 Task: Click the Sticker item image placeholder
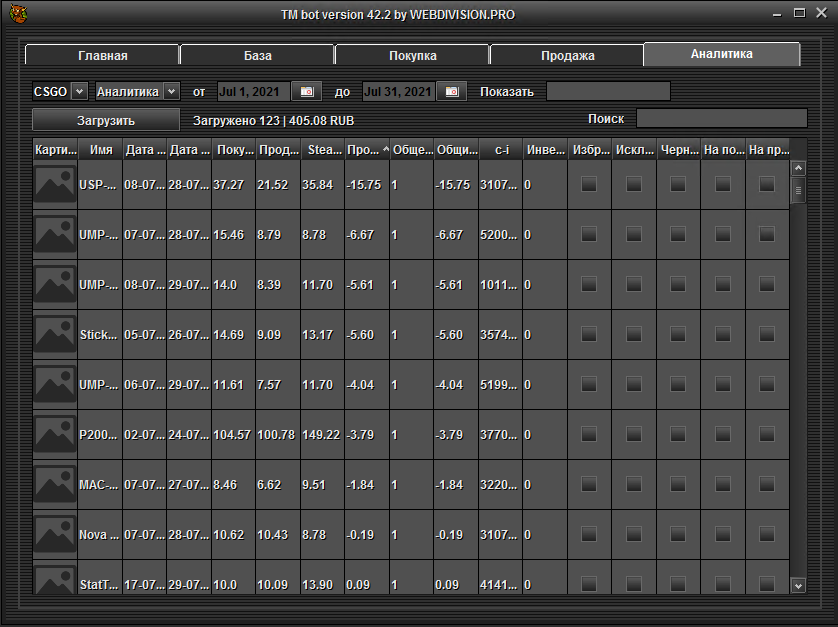coord(55,335)
